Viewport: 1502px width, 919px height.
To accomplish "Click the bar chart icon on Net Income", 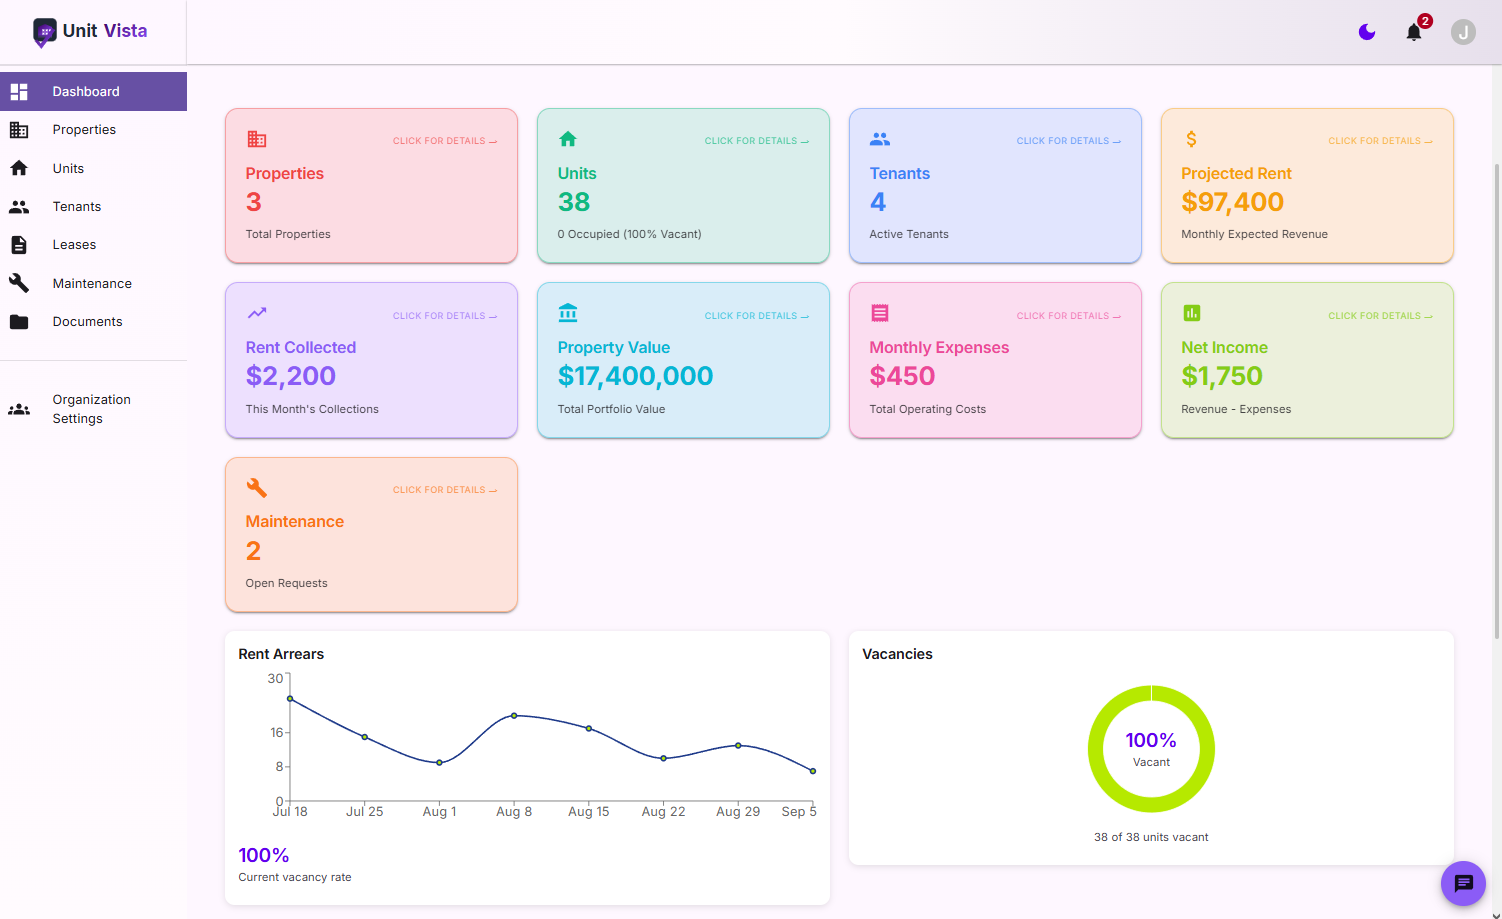I will click(x=1192, y=313).
